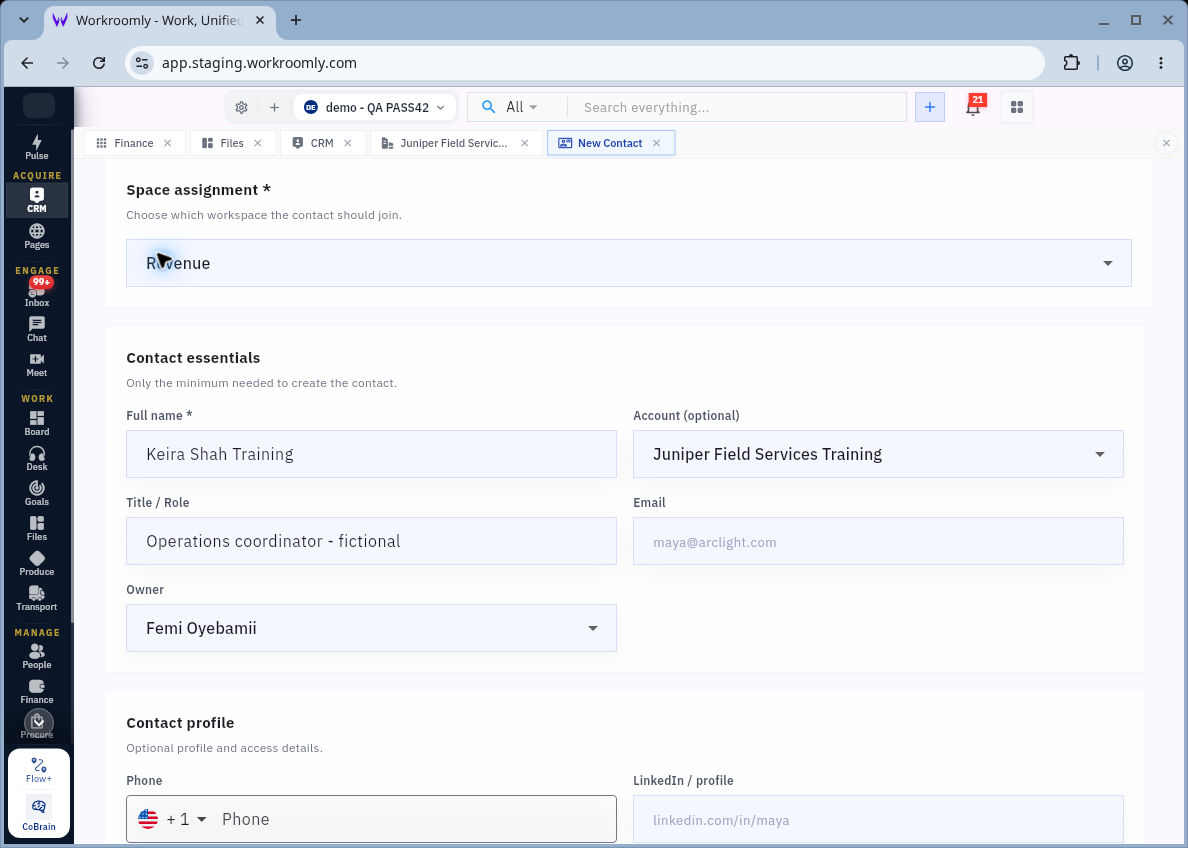Open phone country code +1 selector
Viewport: 1188px width, 848px height.
pos(173,819)
